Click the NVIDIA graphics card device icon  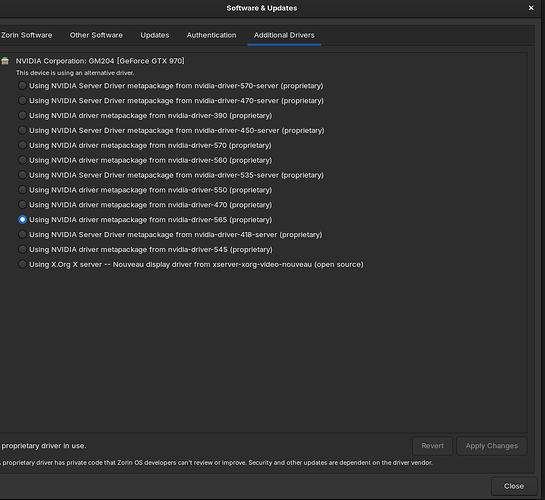tap(5, 61)
